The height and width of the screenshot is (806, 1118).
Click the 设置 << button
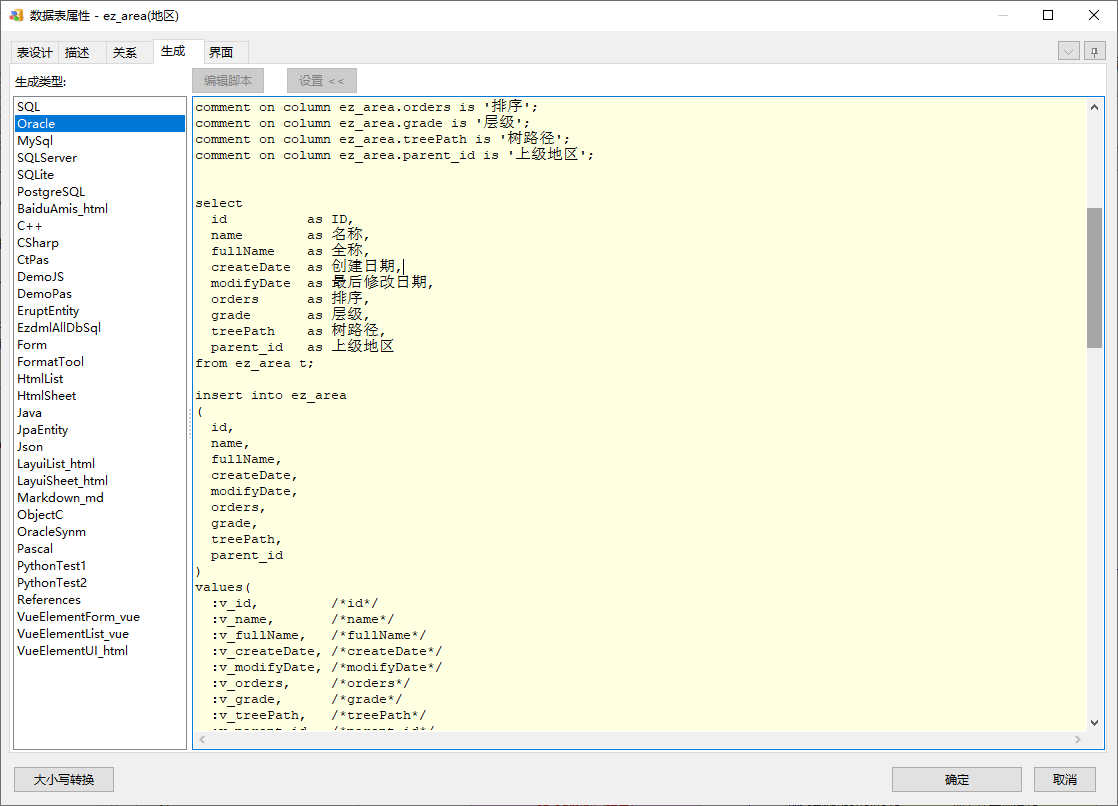[x=322, y=81]
